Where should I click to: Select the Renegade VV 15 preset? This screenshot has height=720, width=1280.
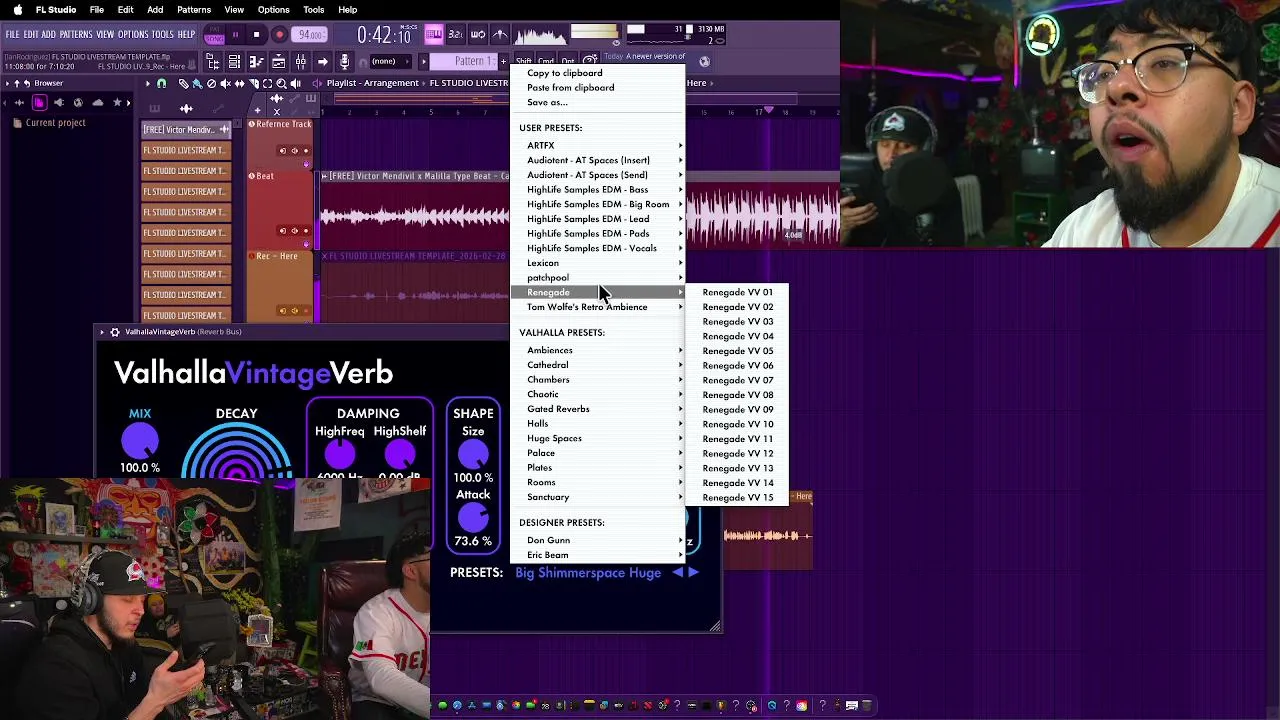pyautogui.click(x=738, y=497)
